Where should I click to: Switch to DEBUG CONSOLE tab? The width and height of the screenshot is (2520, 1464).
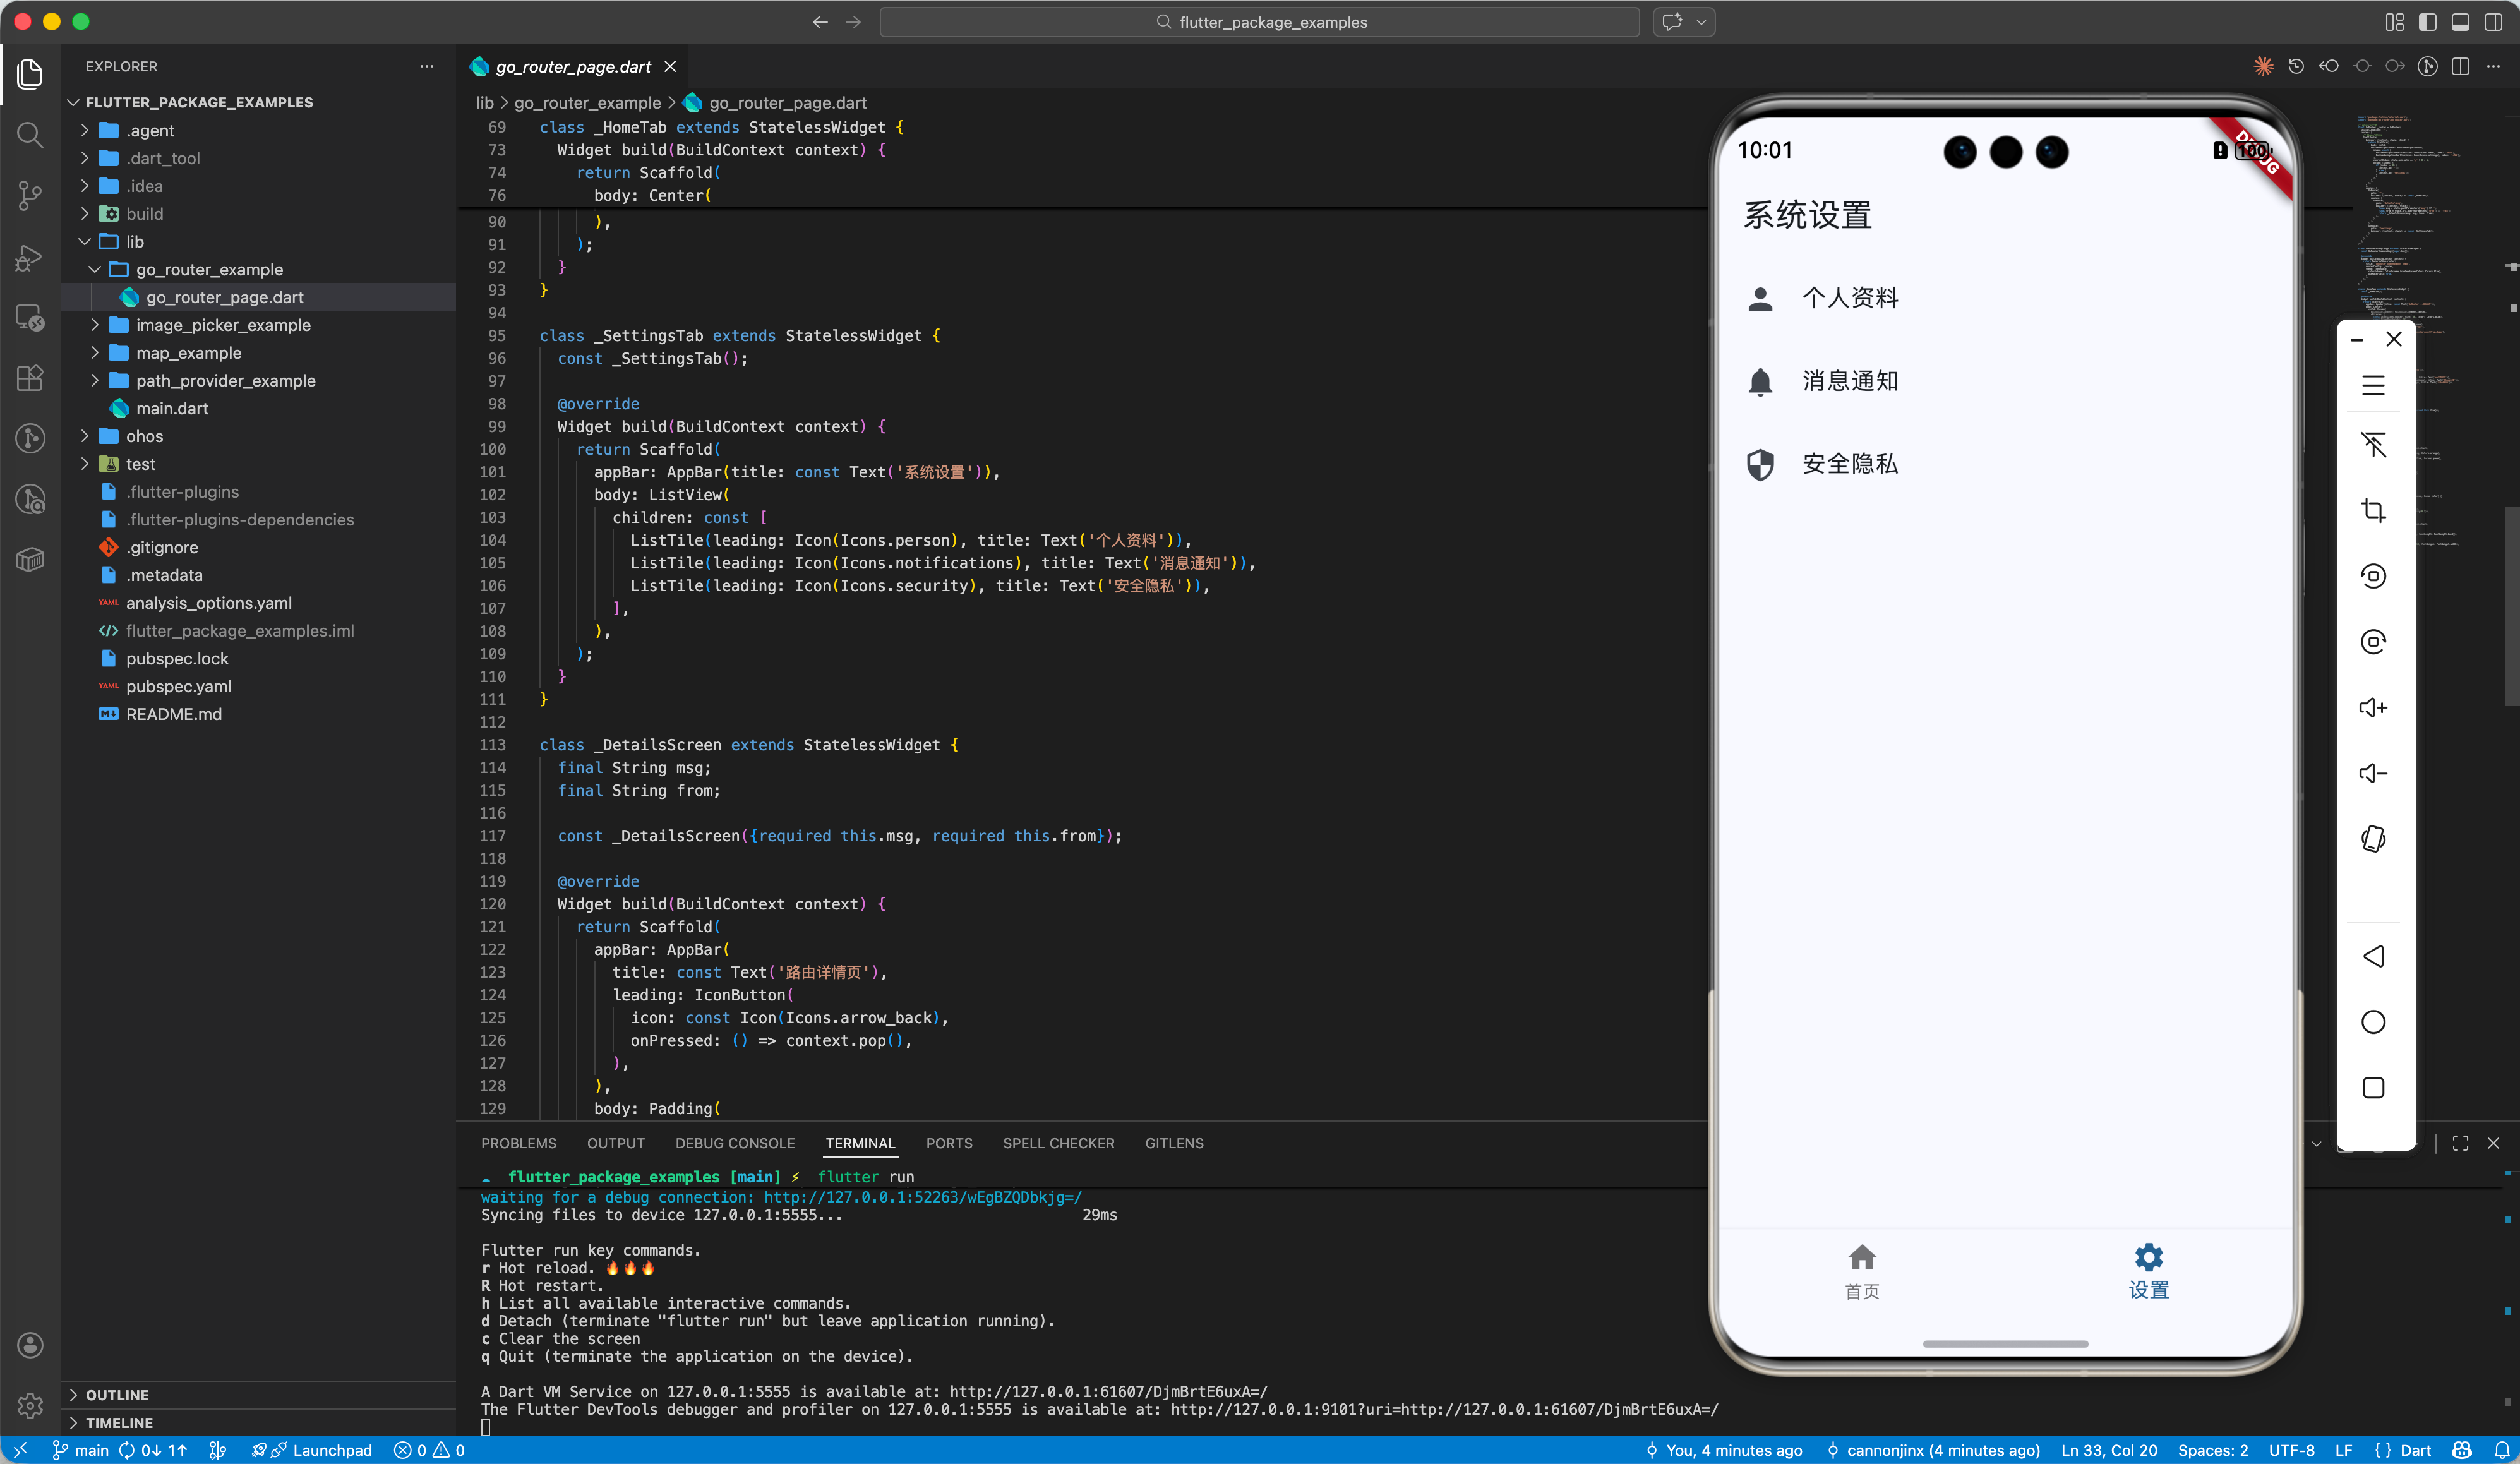click(x=734, y=1143)
